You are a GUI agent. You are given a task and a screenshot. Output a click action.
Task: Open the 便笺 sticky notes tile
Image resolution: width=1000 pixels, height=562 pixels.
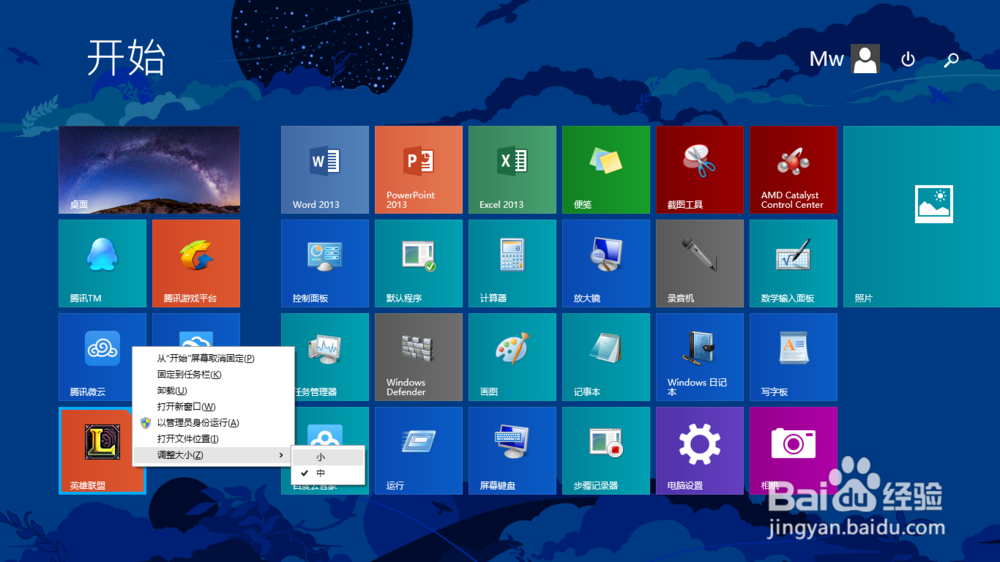point(606,170)
